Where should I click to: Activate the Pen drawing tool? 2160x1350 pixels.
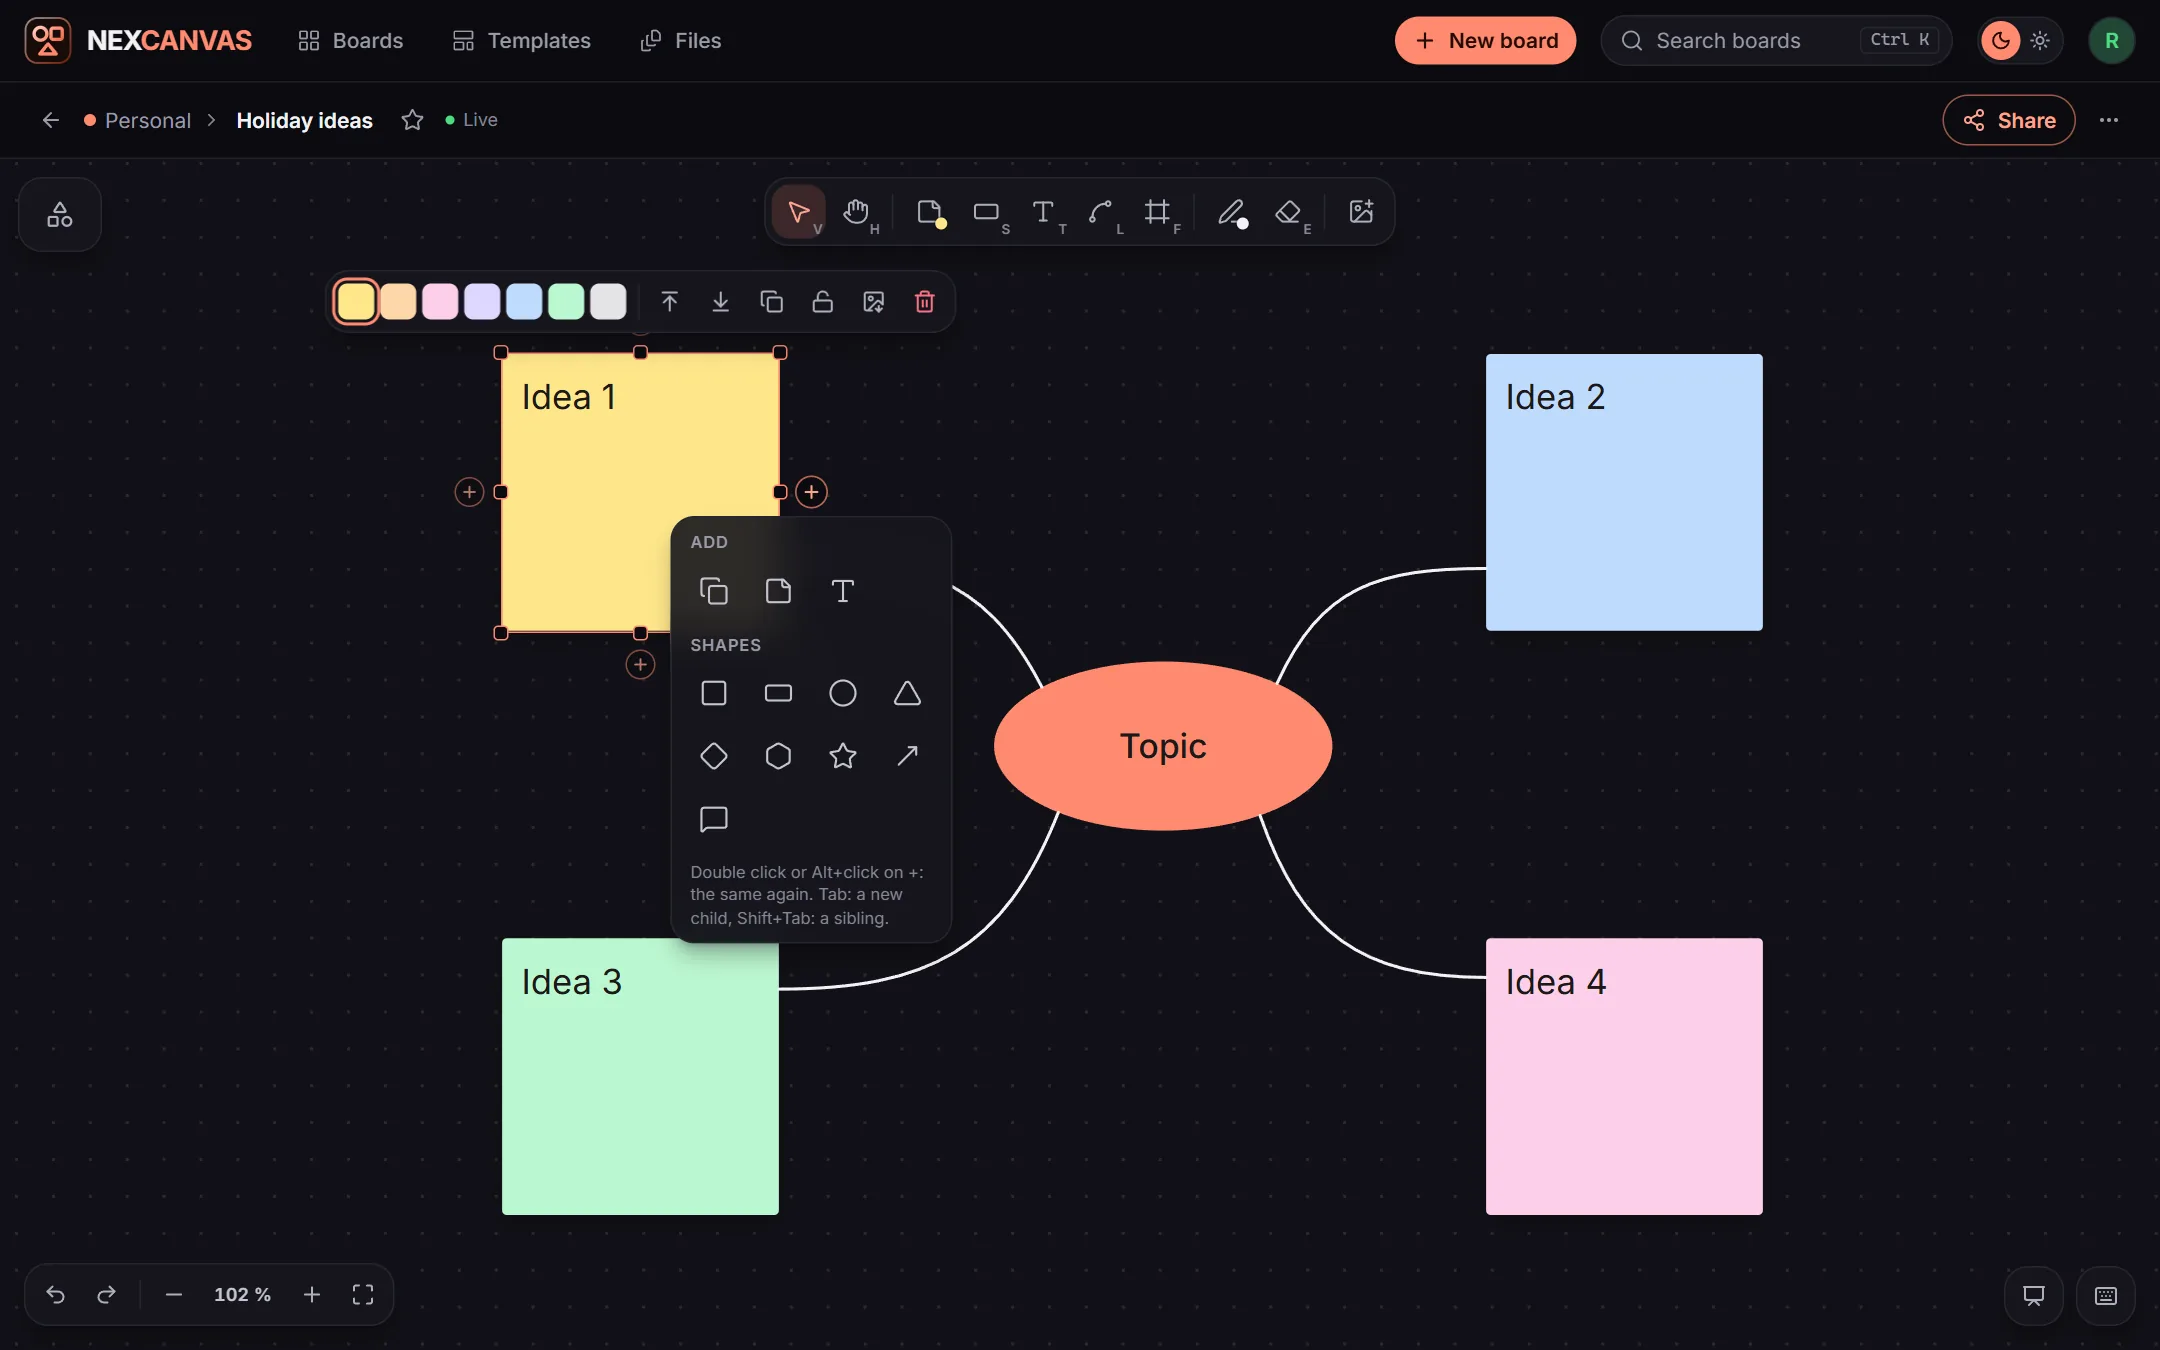pyautogui.click(x=1232, y=212)
